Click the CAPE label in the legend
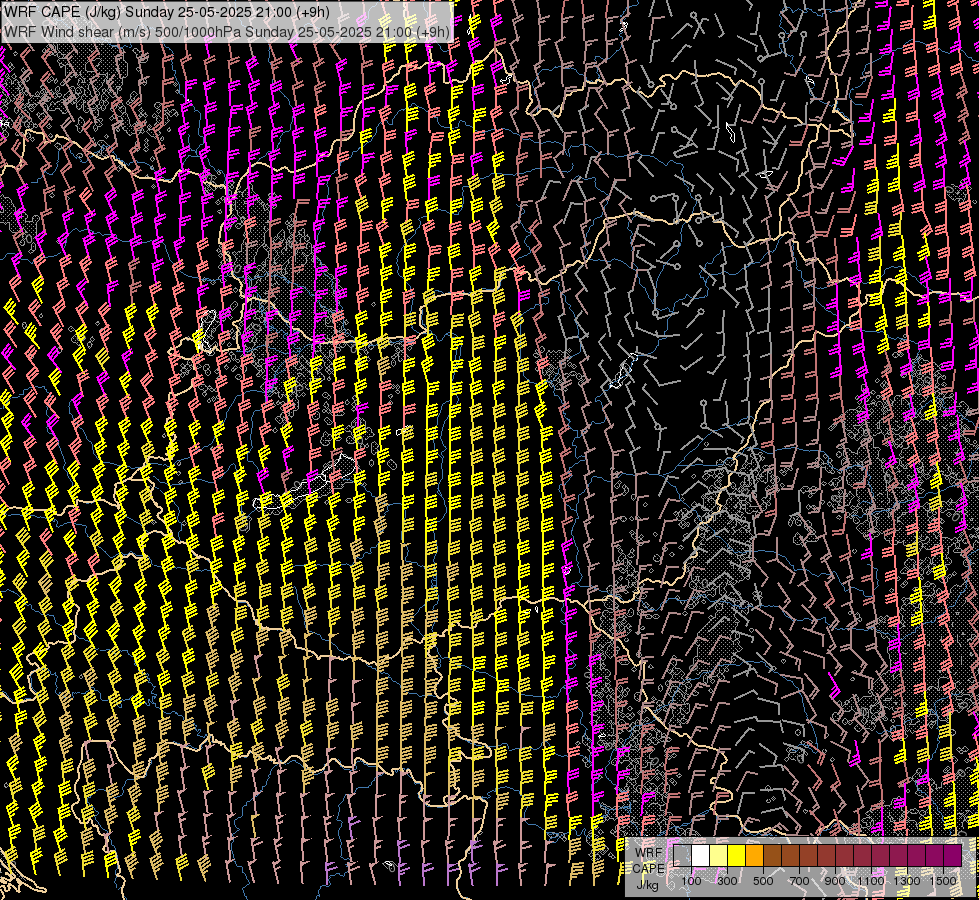This screenshot has height=900, width=979. click(648, 869)
